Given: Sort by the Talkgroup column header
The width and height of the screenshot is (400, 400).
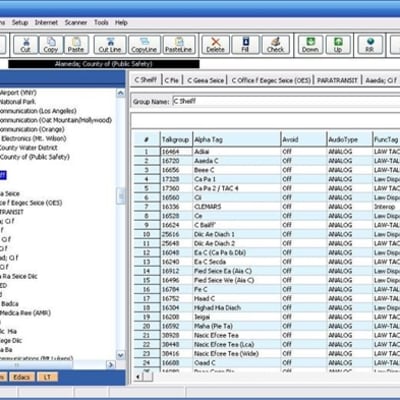Looking at the screenshot, I should (176, 140).
